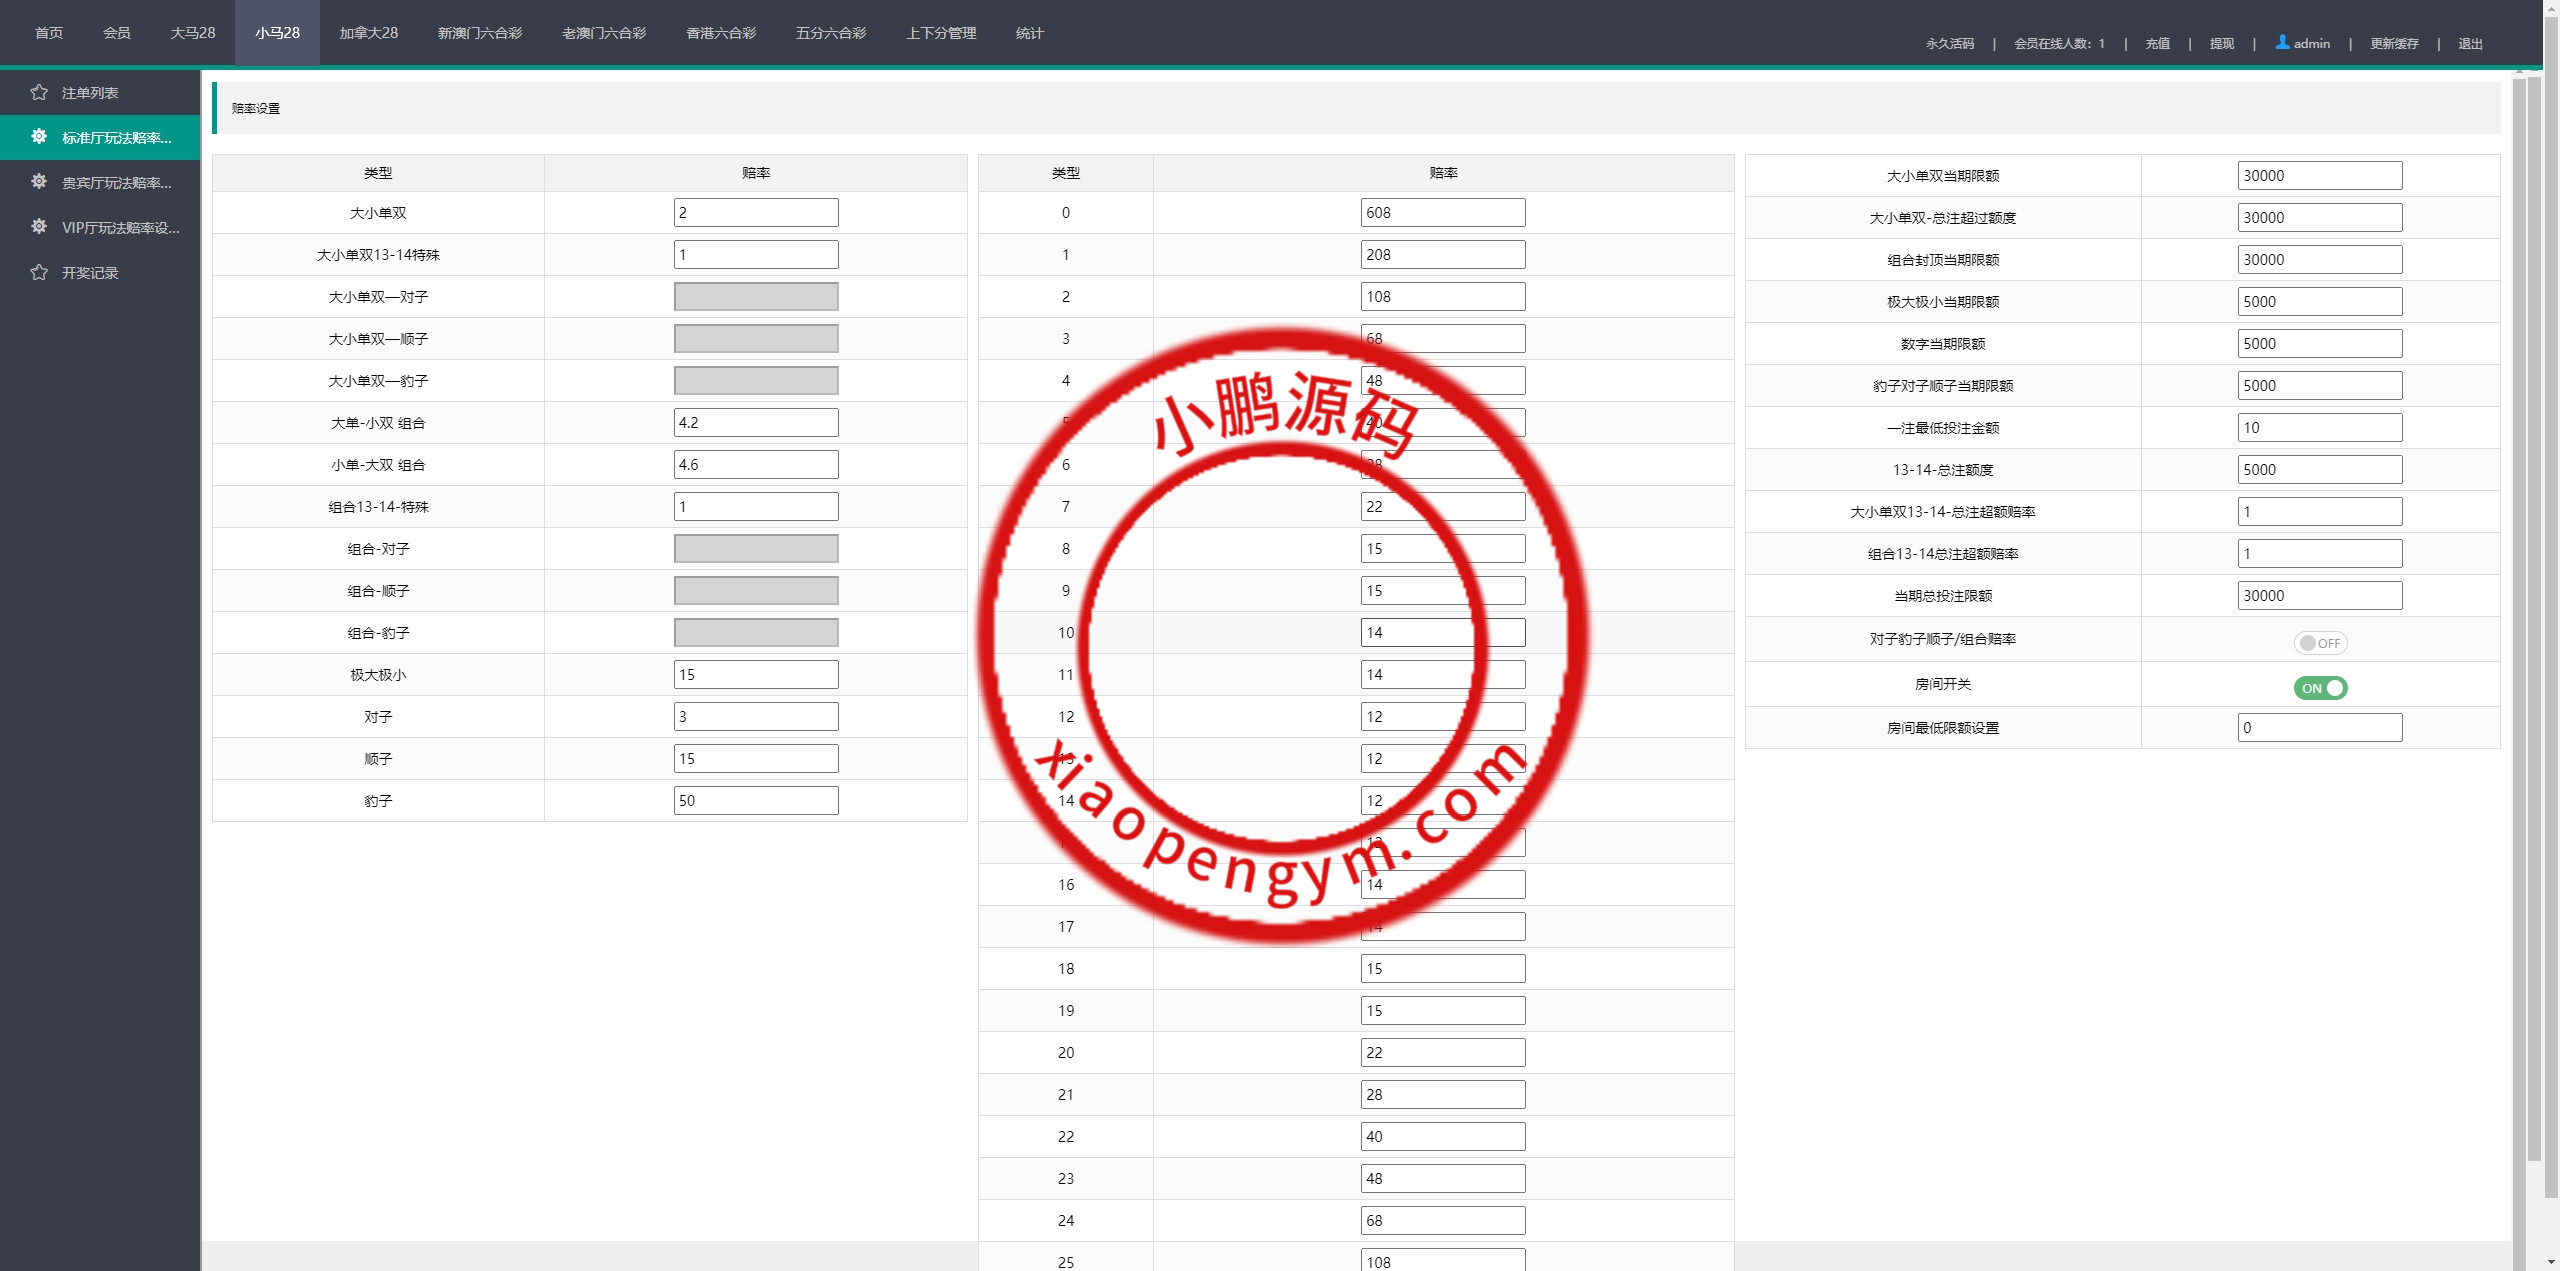Click the 豹子 odds input field

[755, 800]
